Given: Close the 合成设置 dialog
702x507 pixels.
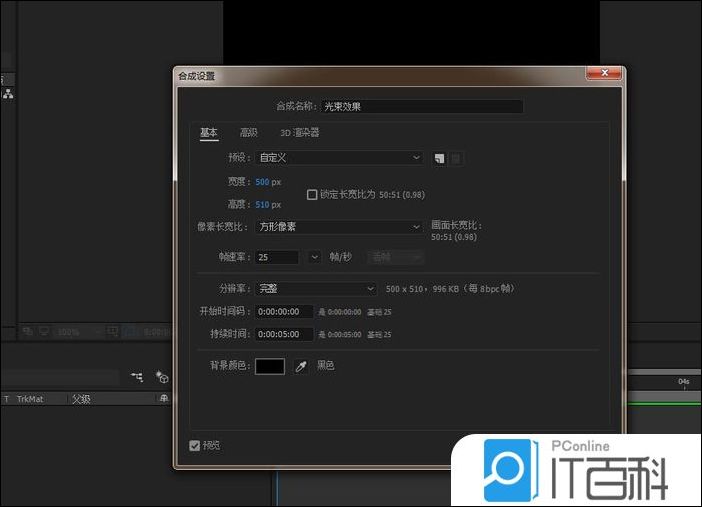Looking at the screenshot, I should [604, 73].
